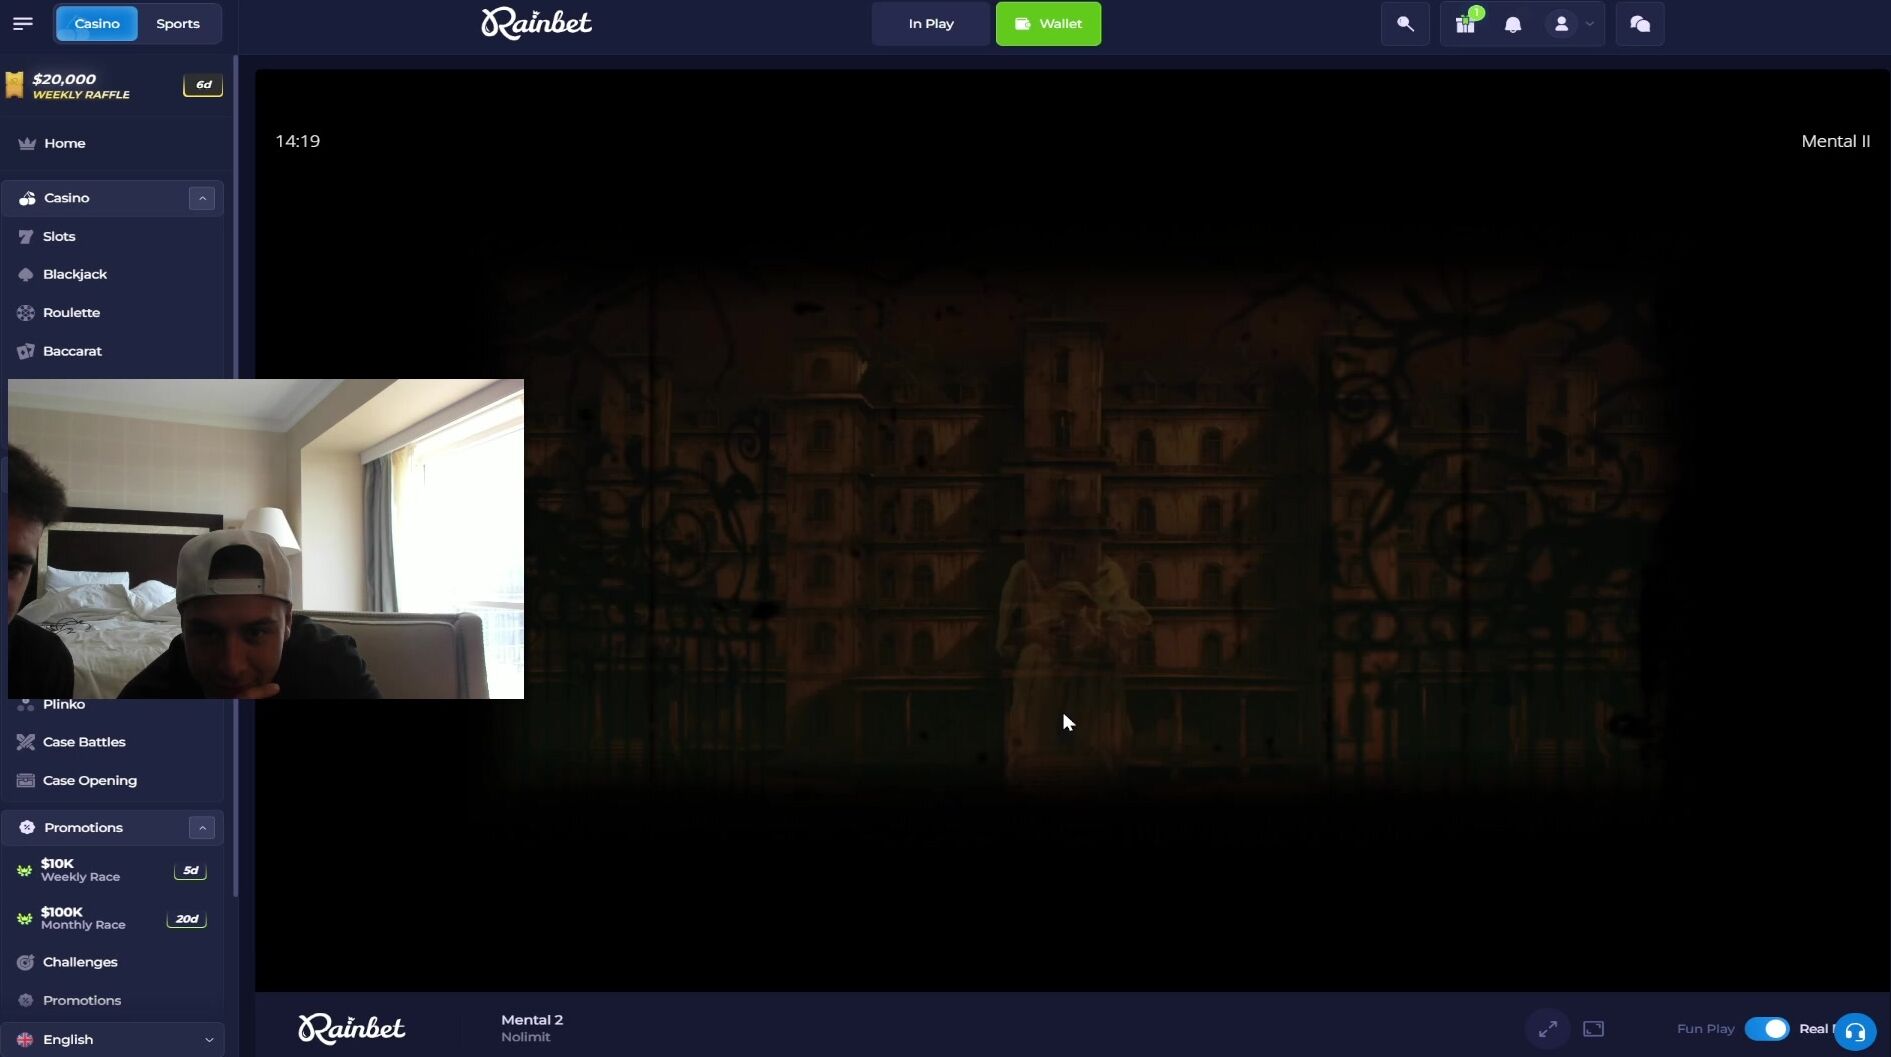This screenshot has width=1891, height=1057.
Task: Click the Blackjack spade icon
Action: tap(26, 275)
